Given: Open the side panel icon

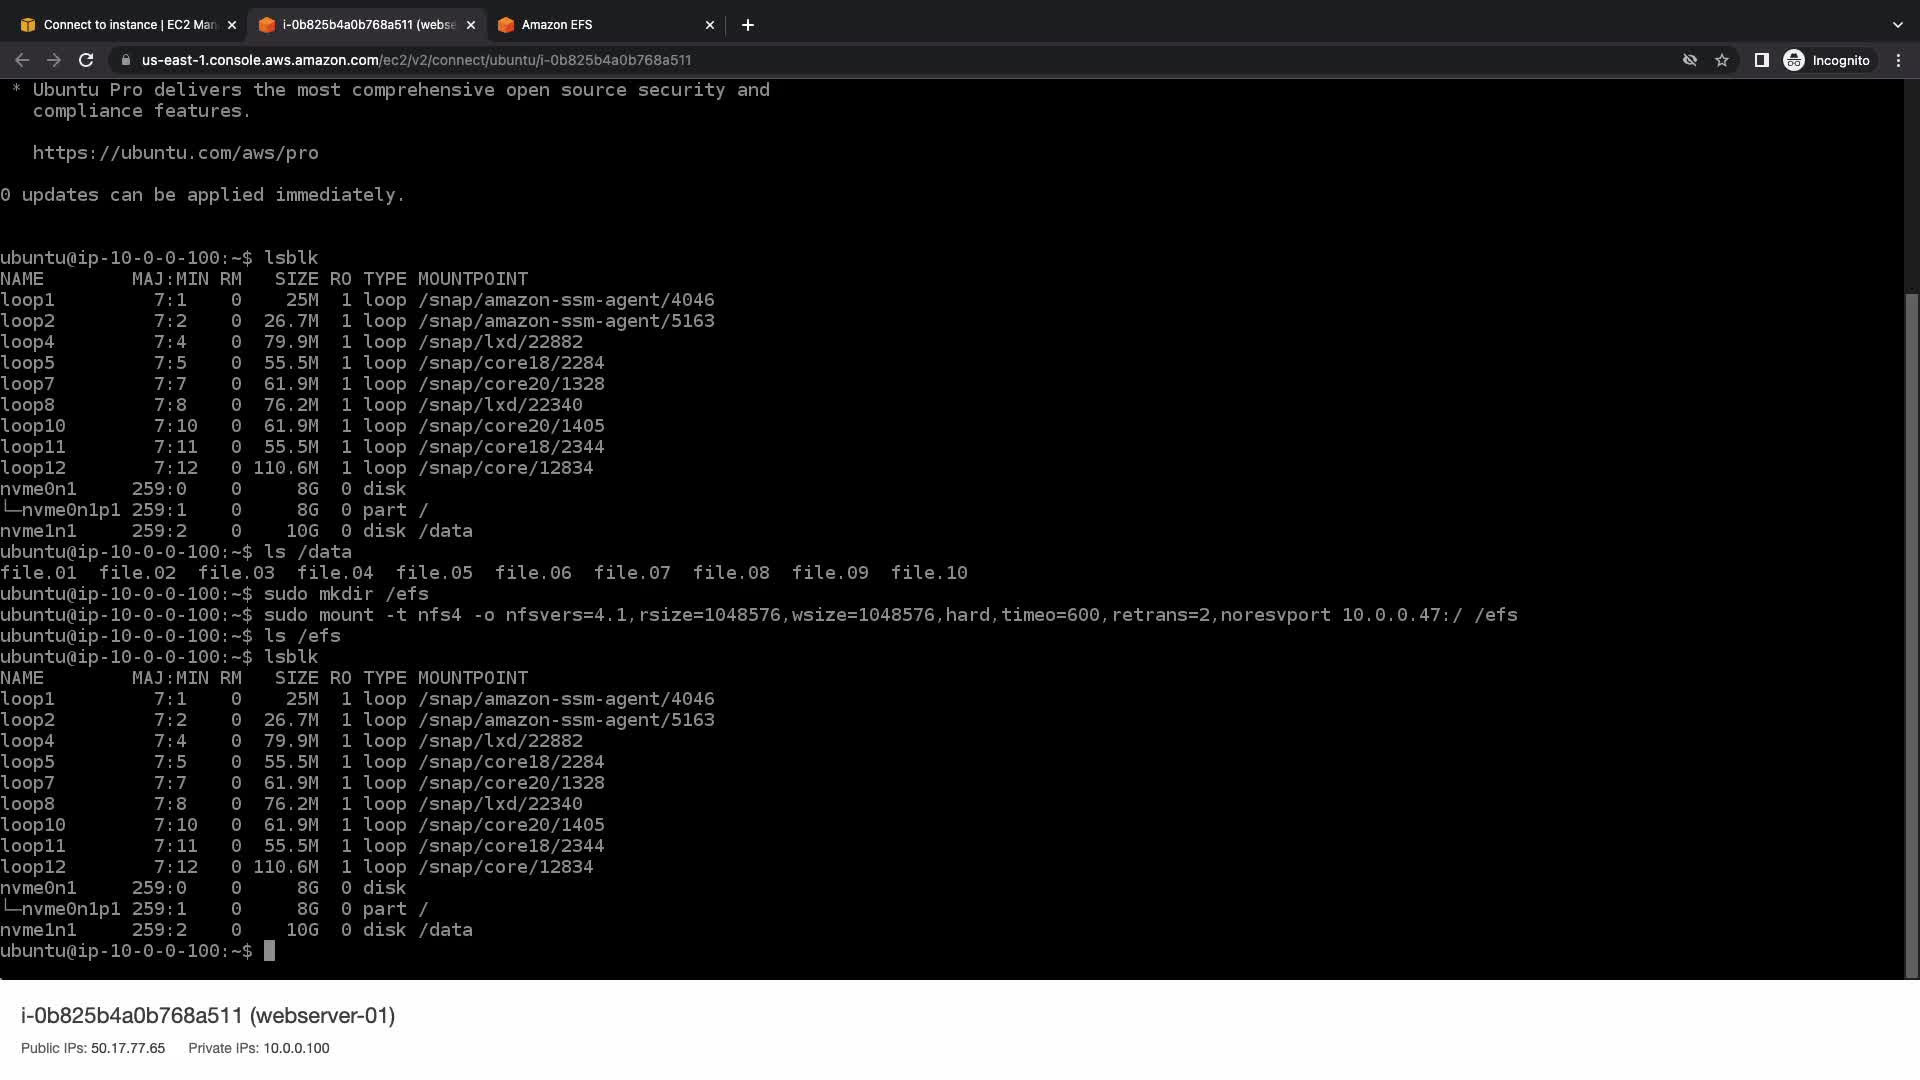Looking at the screenshot, I should click(1761, 60).
